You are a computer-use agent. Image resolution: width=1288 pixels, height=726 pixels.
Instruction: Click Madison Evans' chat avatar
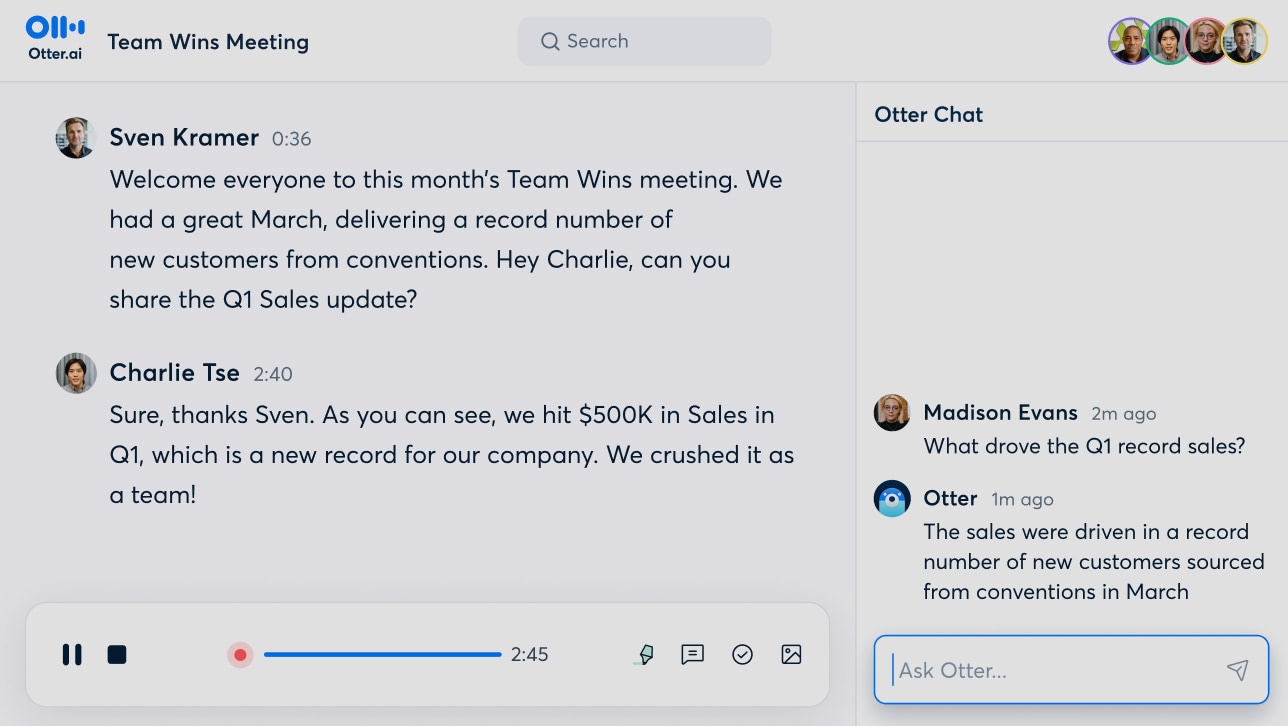coord(892,412)
